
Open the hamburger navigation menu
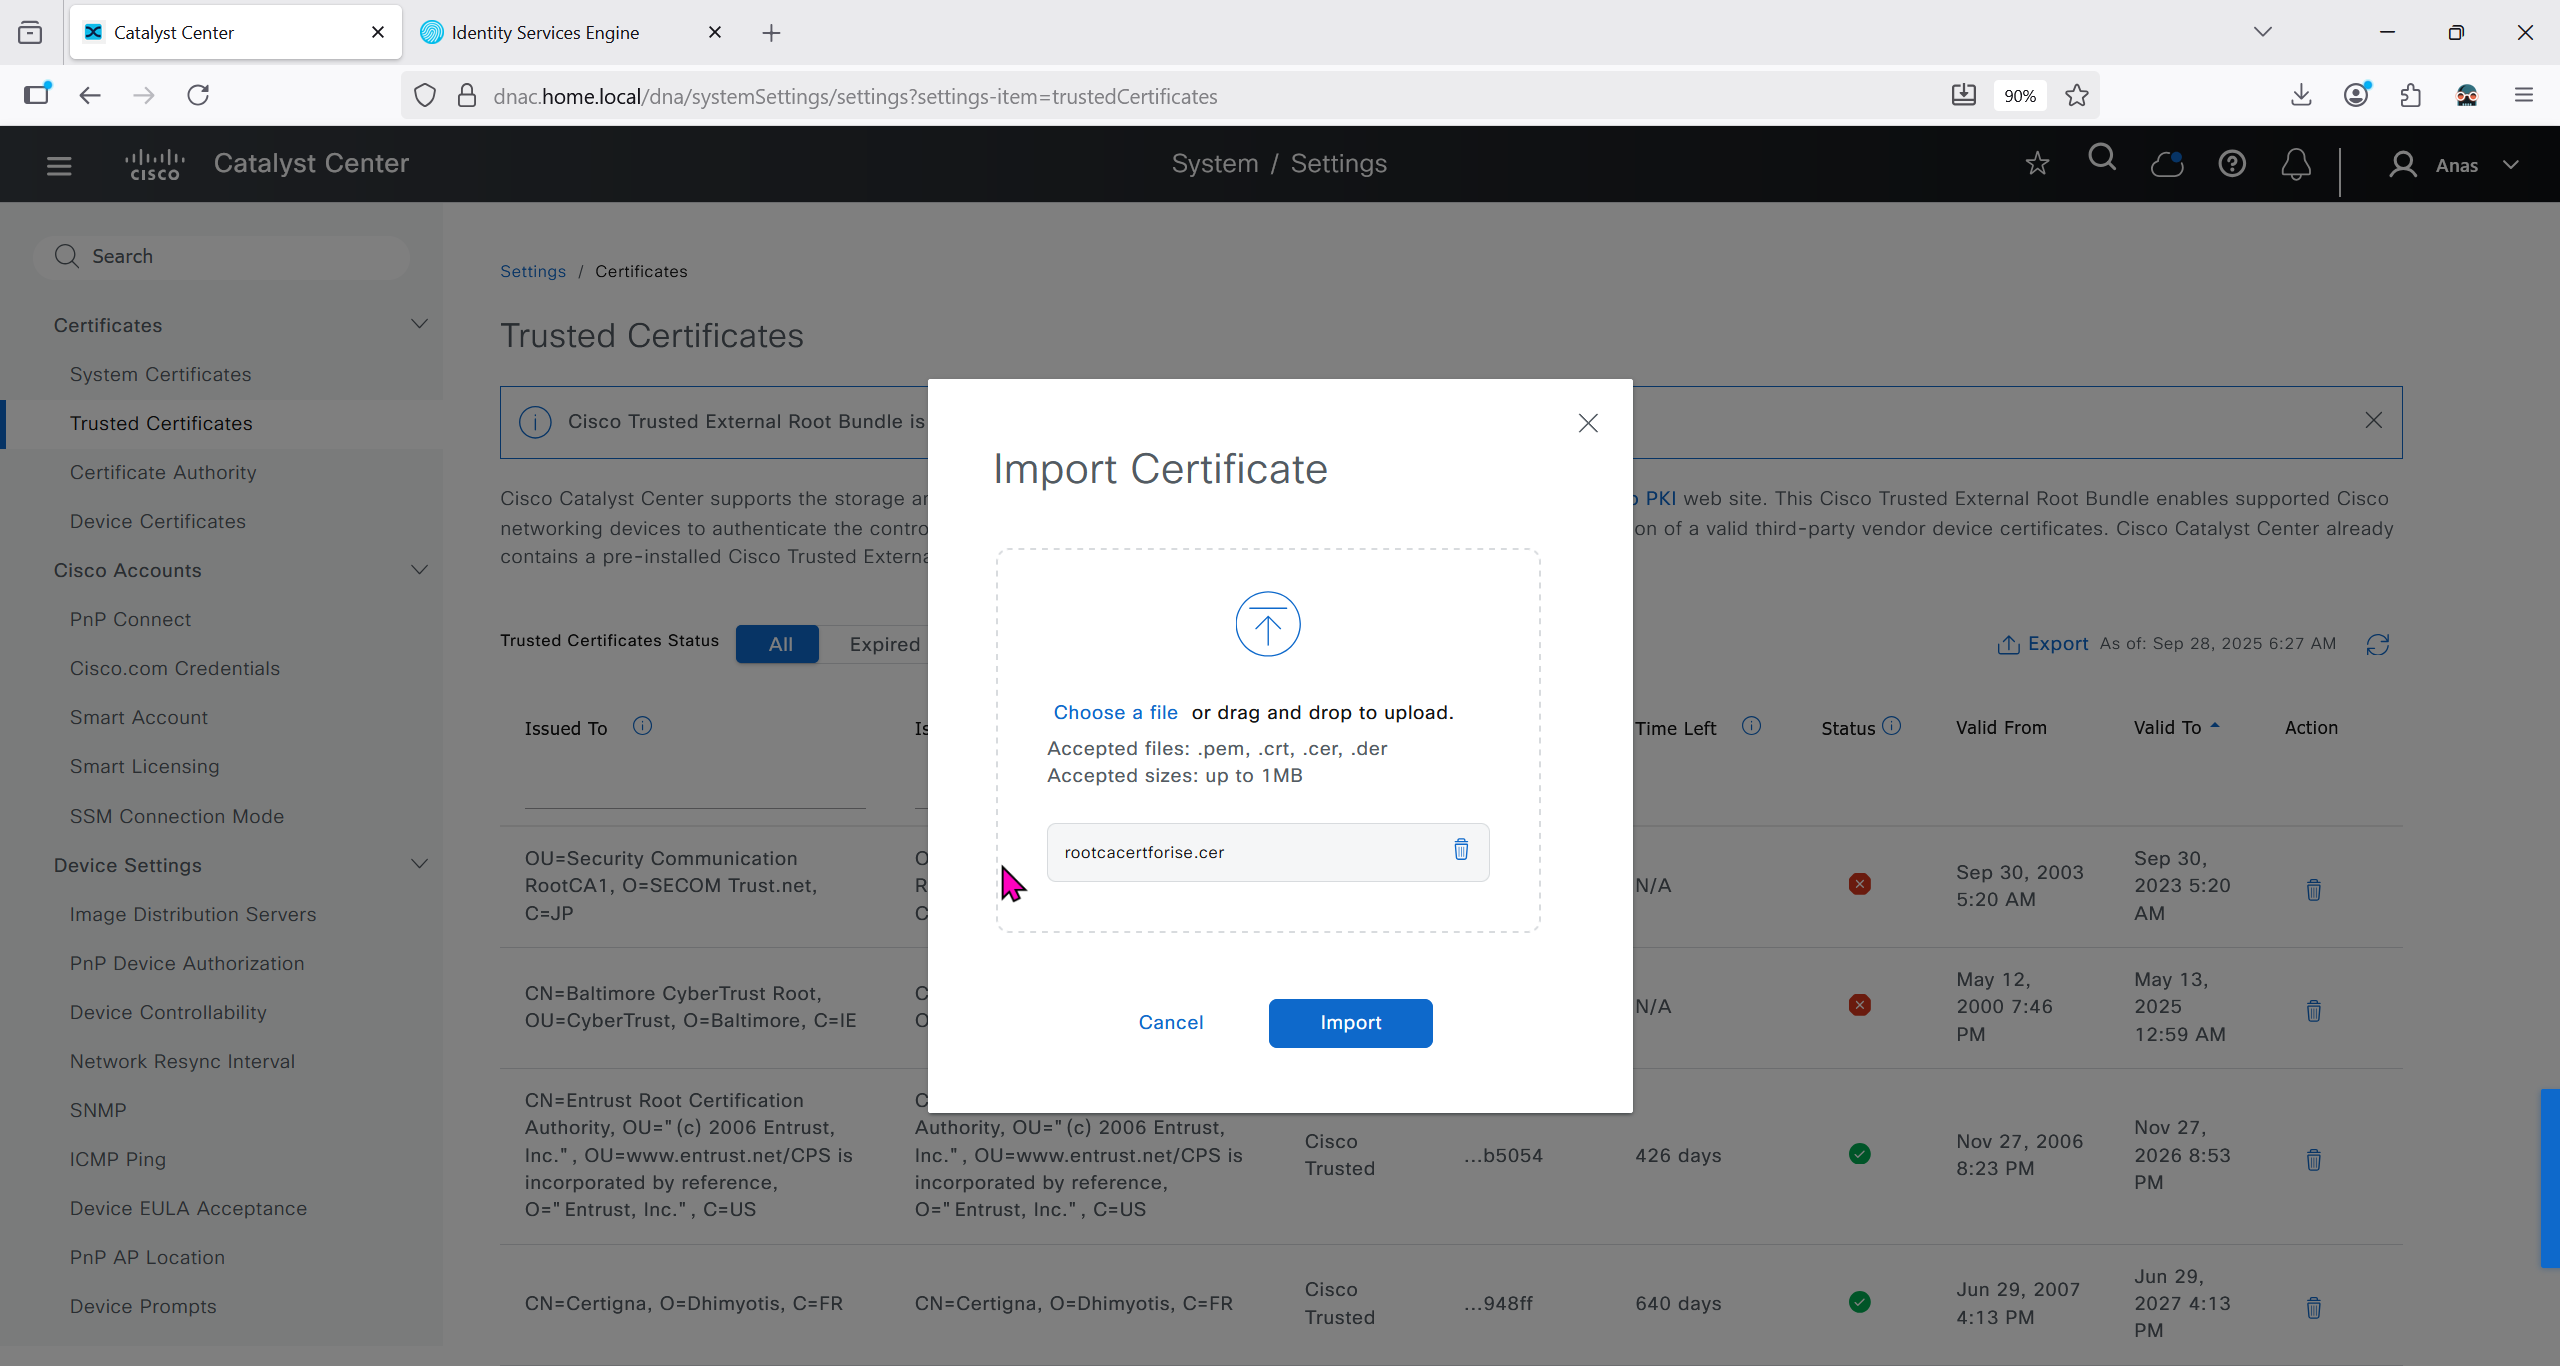(x=59, y=165)
